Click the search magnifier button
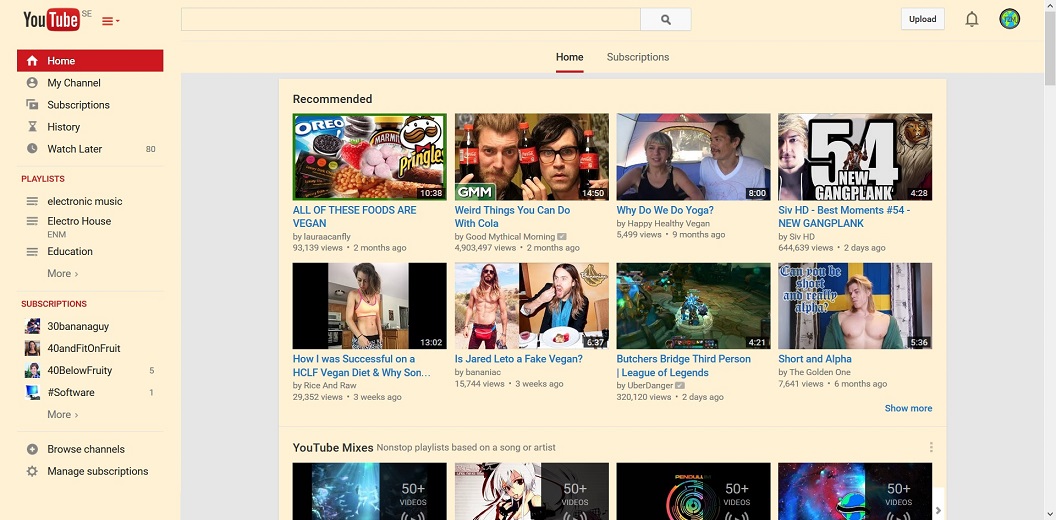The image size is (1056, 520). click(665, 20)
